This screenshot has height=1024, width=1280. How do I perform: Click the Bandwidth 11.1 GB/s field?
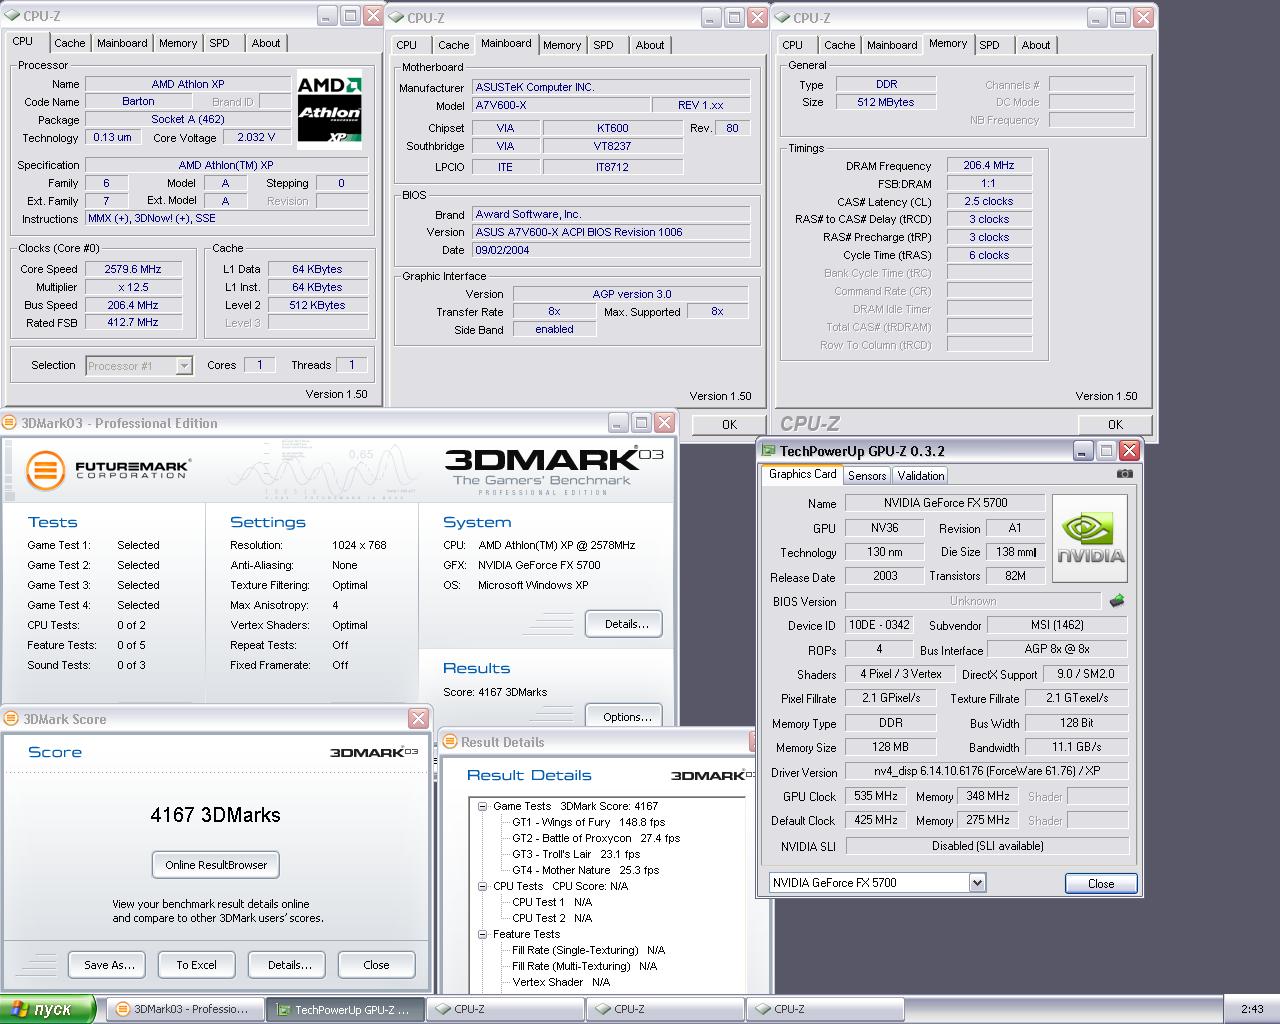[x=1077, y=747]
